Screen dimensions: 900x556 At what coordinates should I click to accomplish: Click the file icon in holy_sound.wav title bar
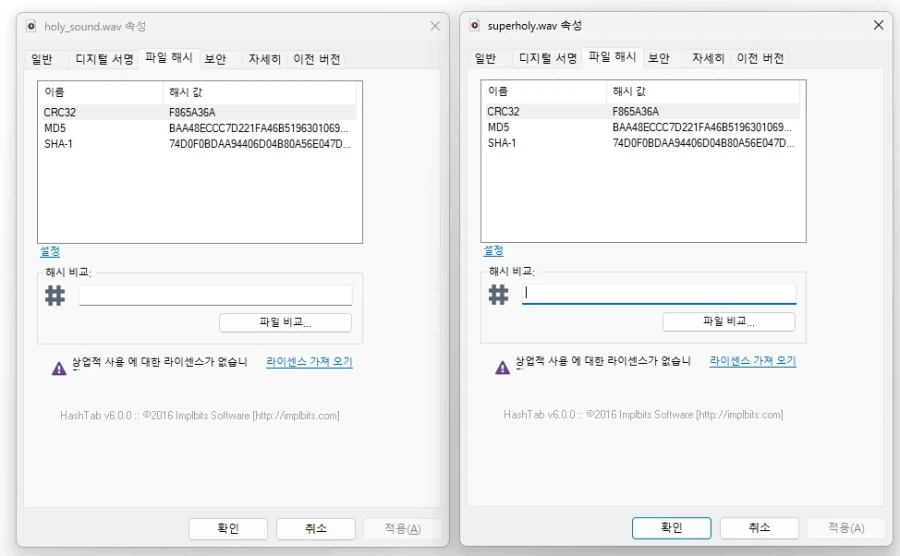pyautogui.click(x=32, y=26)
